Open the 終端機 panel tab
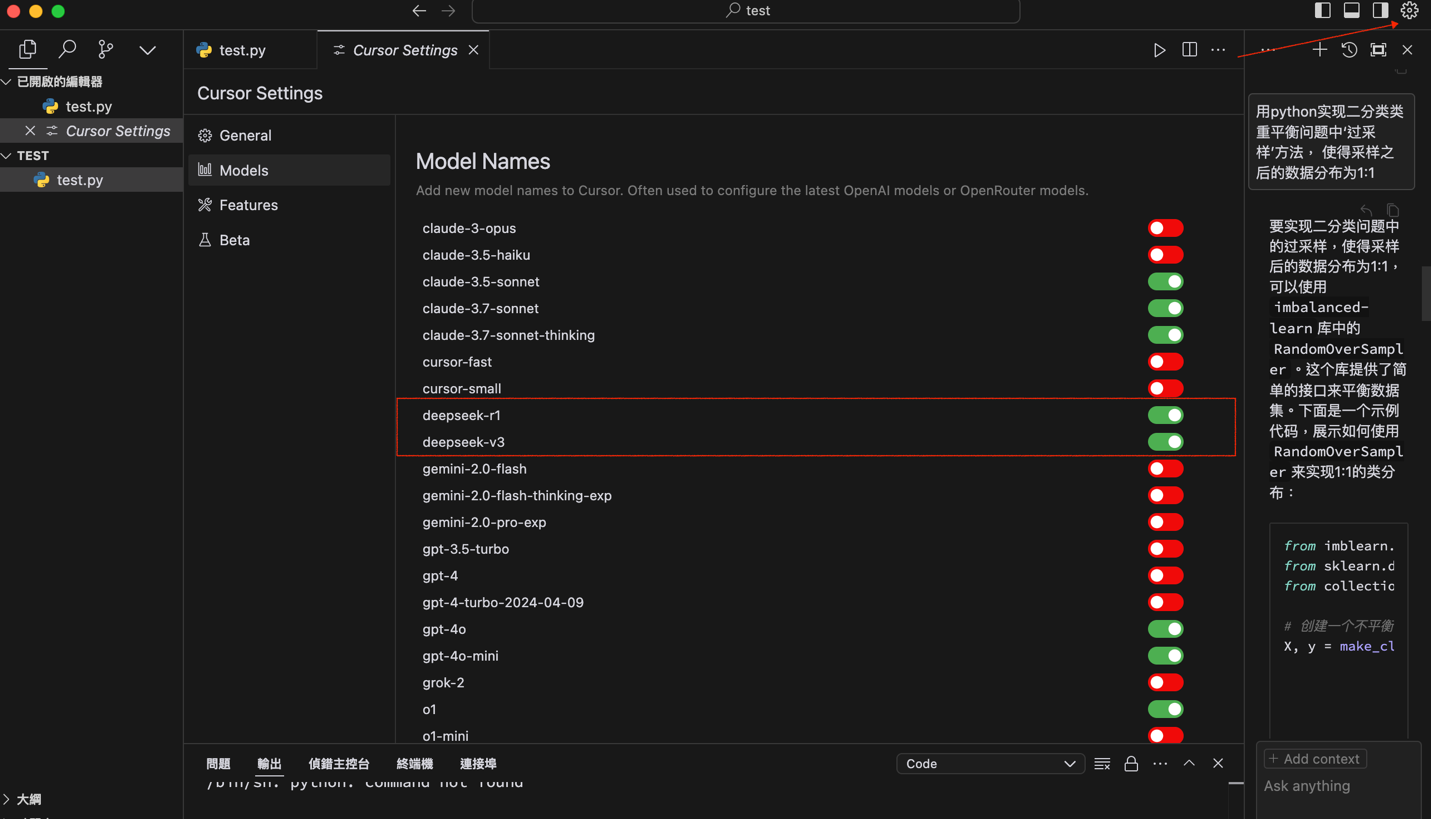This screenshot has height=819, width=1431. pyautogui.click(x=415, y=764)
